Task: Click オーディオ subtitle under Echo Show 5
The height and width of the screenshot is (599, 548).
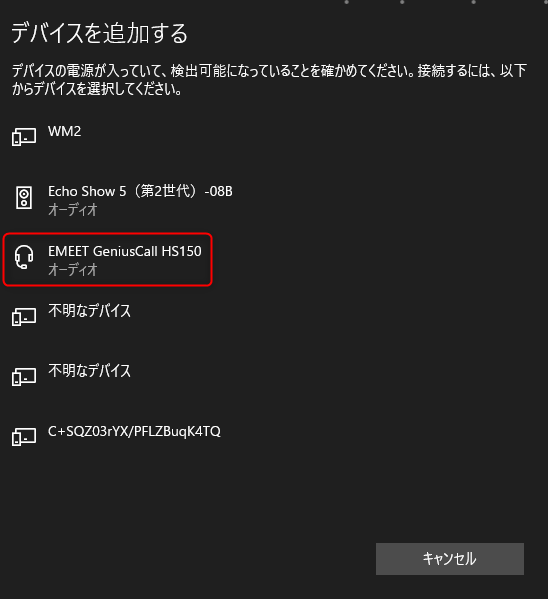Action: (x=73, y=210)
